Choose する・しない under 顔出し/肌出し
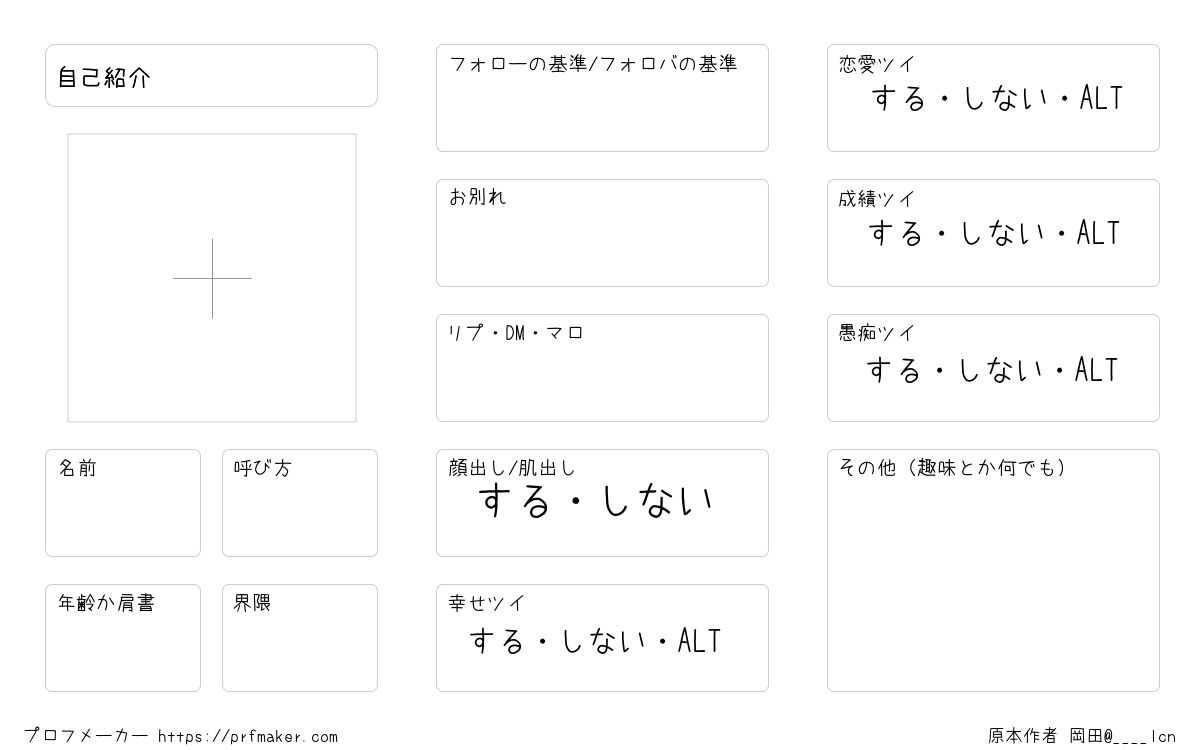1200x750 pixels. pos(596,500)
